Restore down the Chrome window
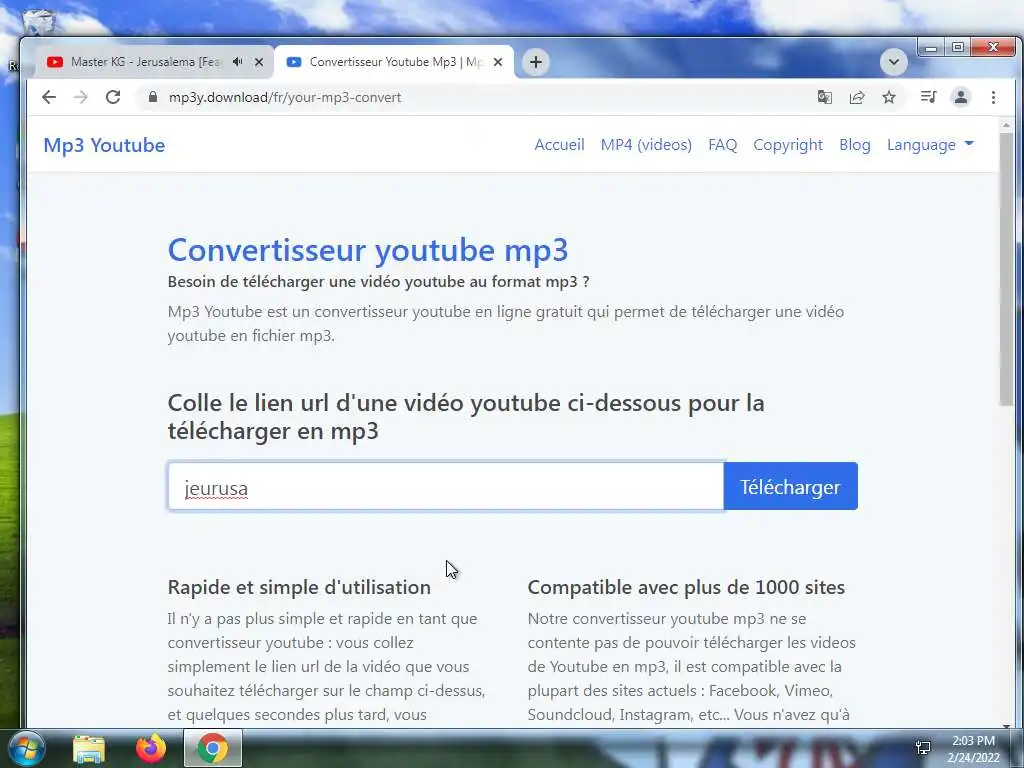 point(957,48)
